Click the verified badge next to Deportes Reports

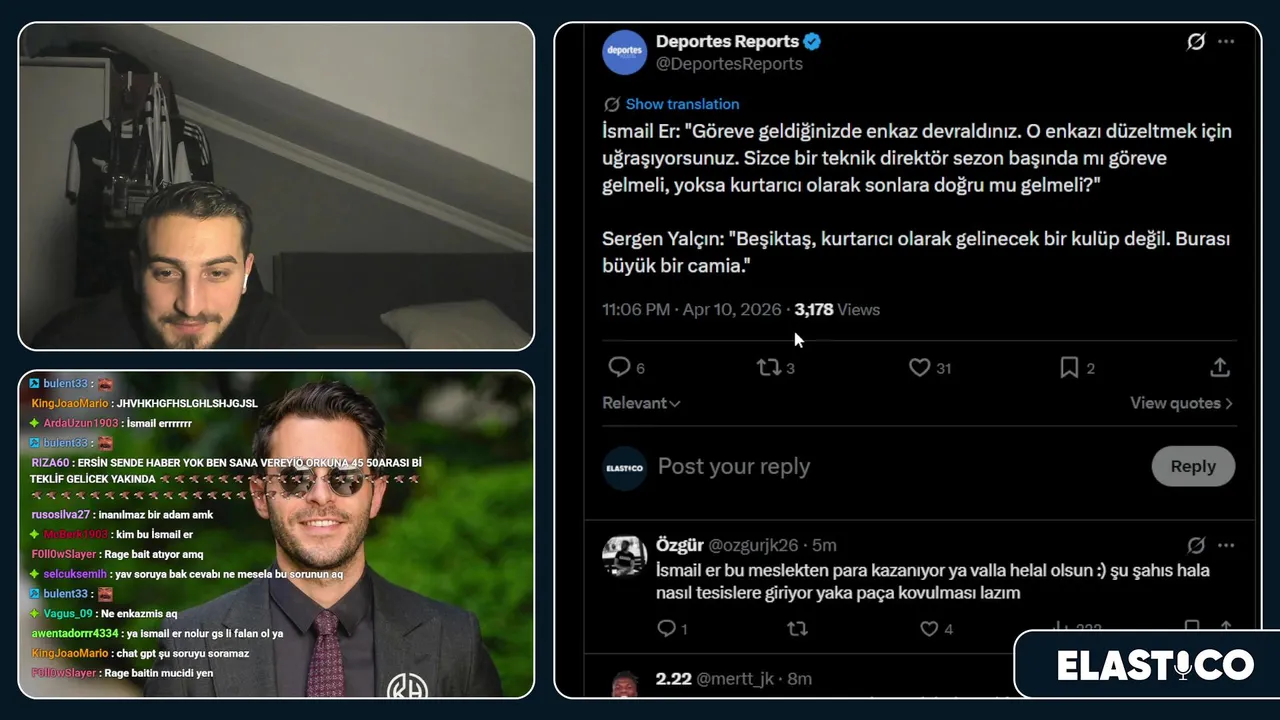tap(813, 42)
